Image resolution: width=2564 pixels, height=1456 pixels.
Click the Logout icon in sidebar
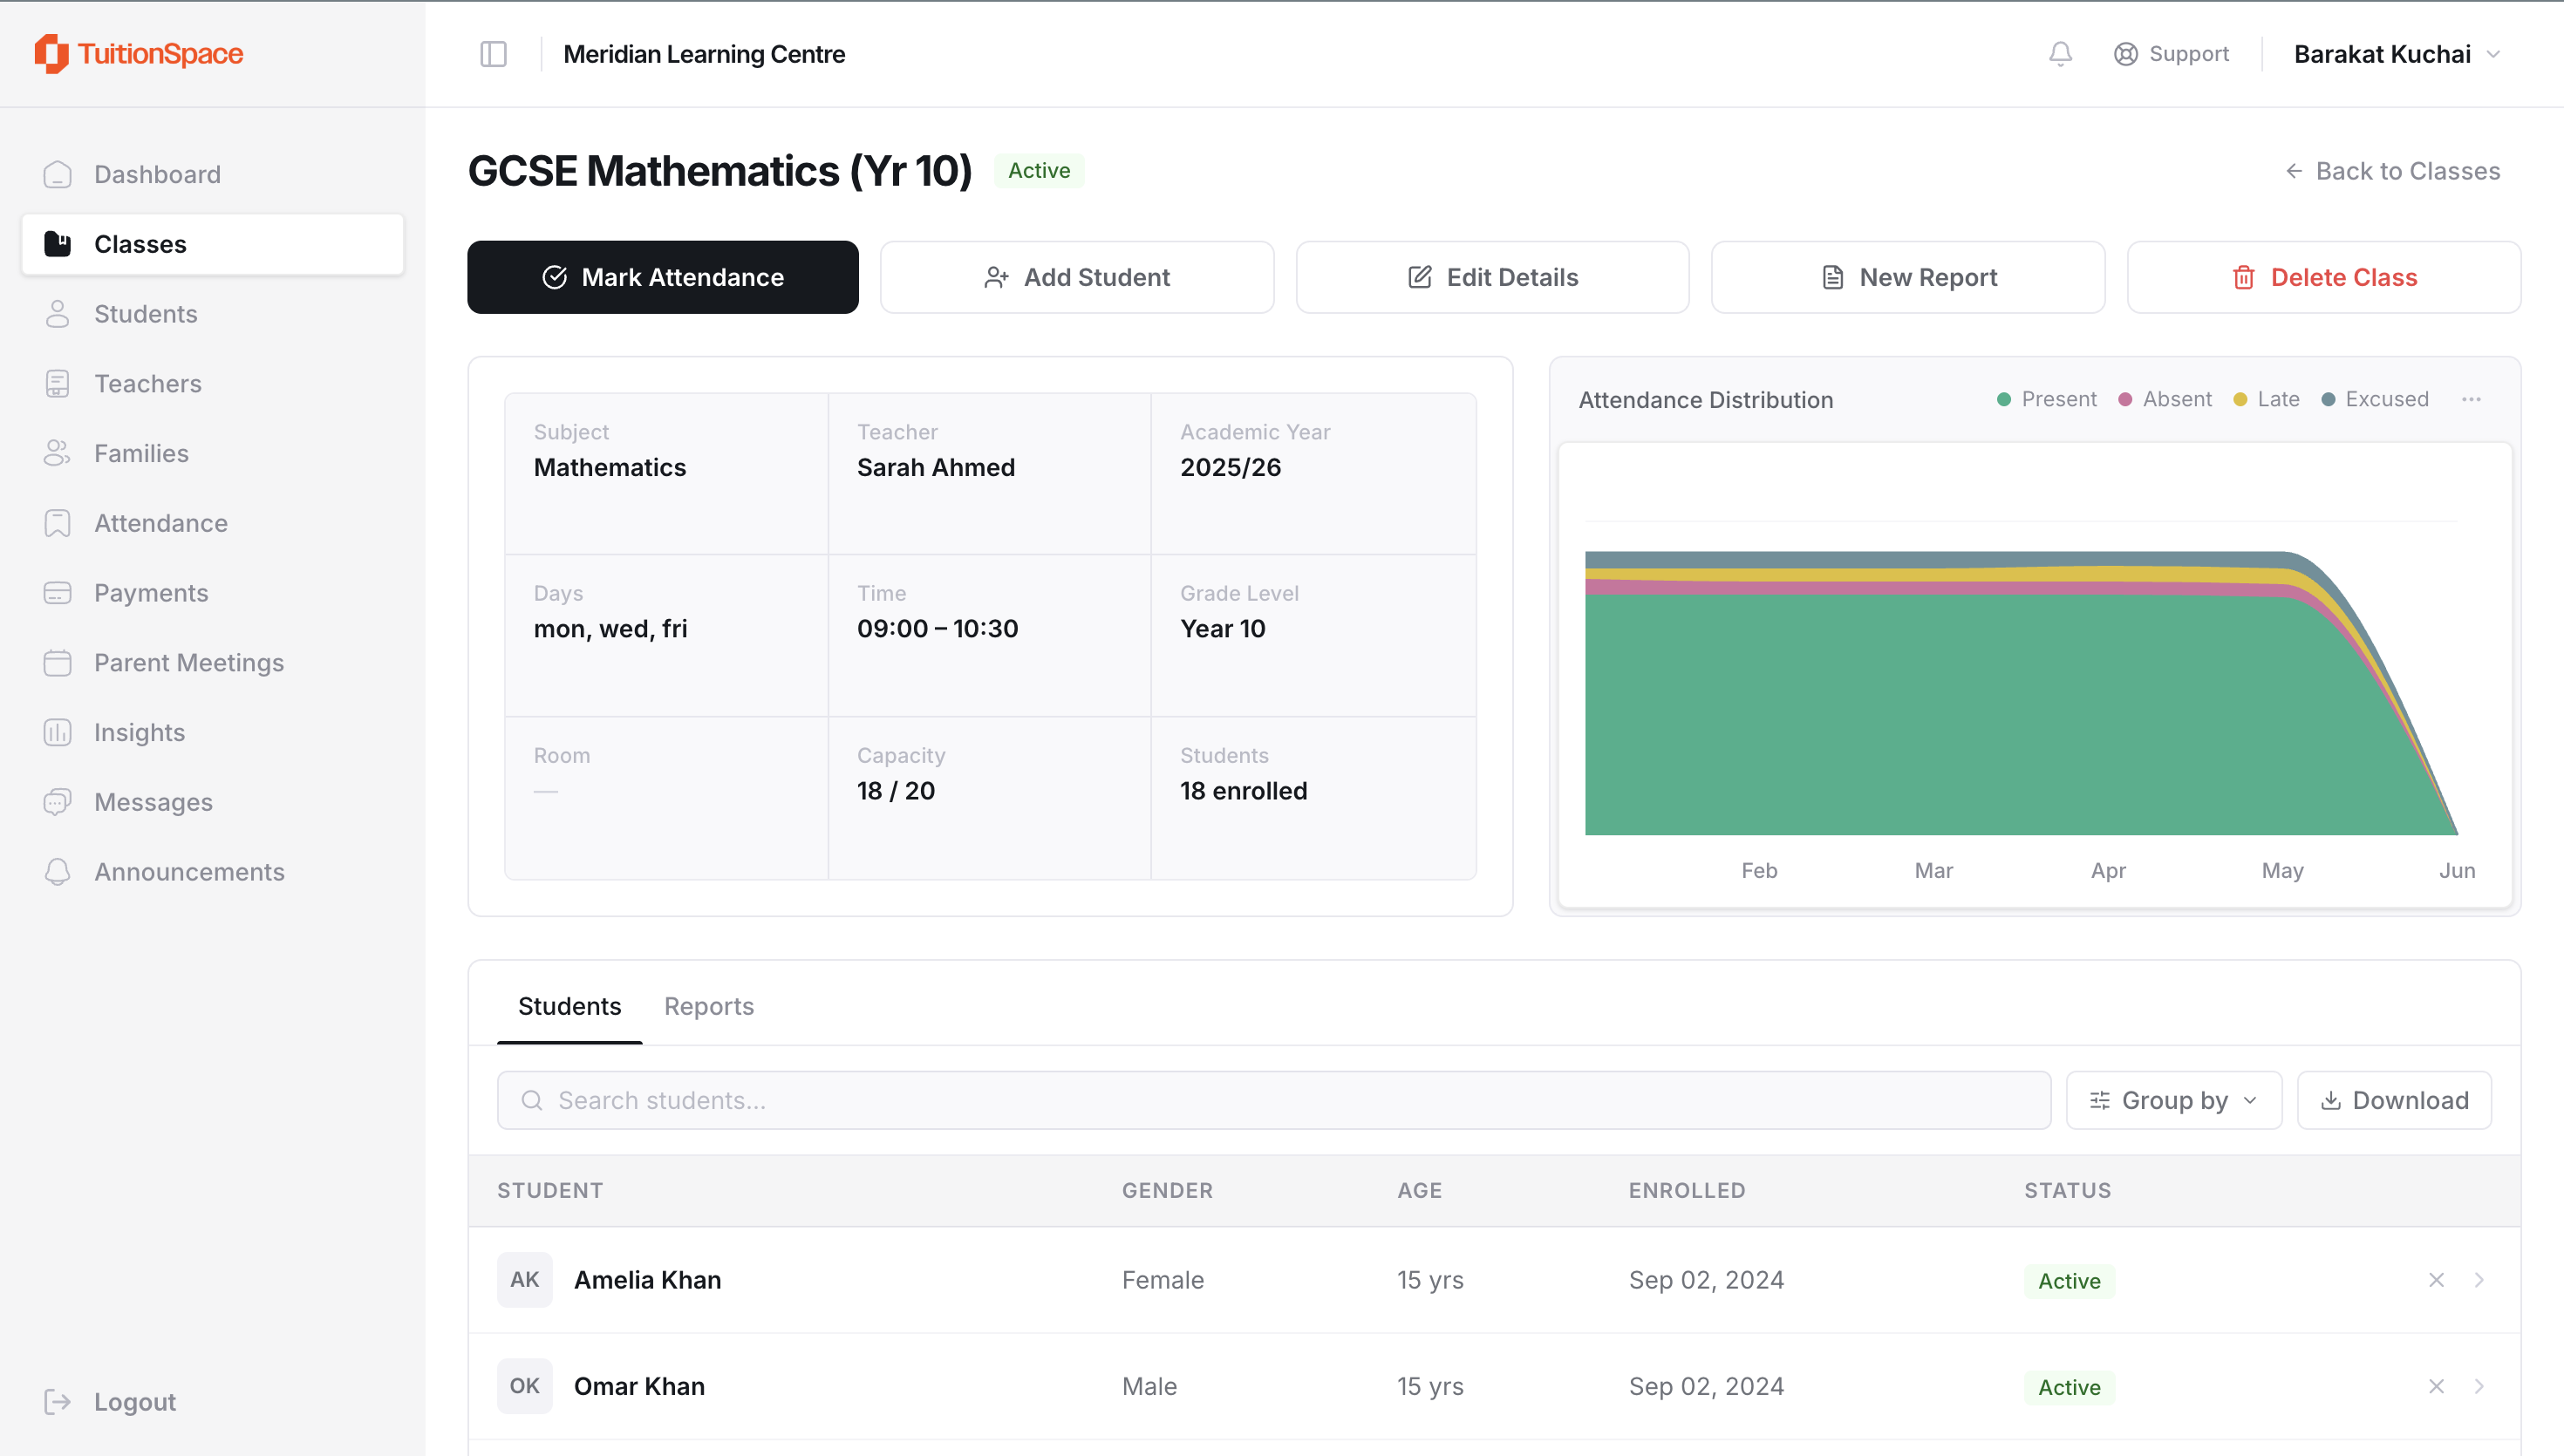pos(58,1401)
